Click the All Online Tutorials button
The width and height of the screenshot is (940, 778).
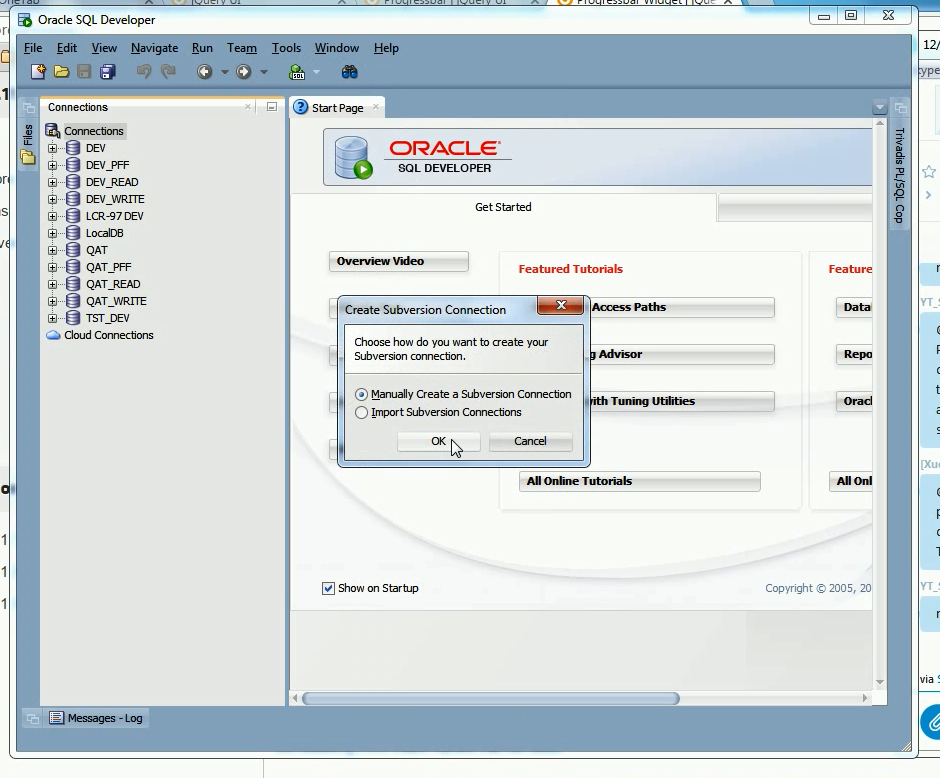click(640, 481)
